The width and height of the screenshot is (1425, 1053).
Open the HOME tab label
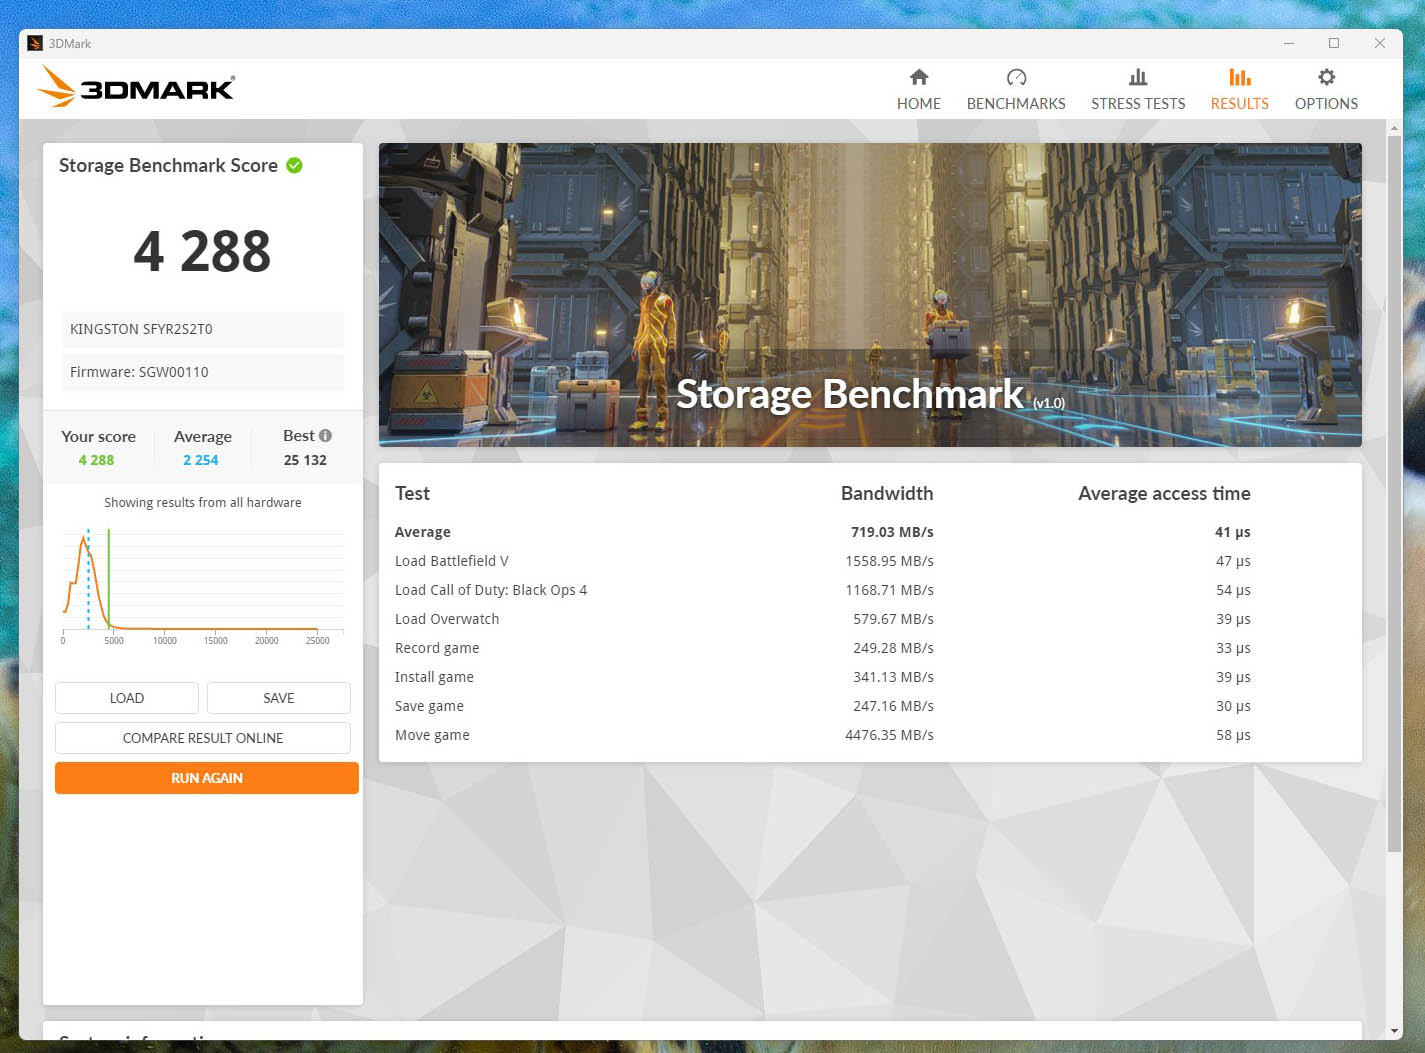point(919,103)
